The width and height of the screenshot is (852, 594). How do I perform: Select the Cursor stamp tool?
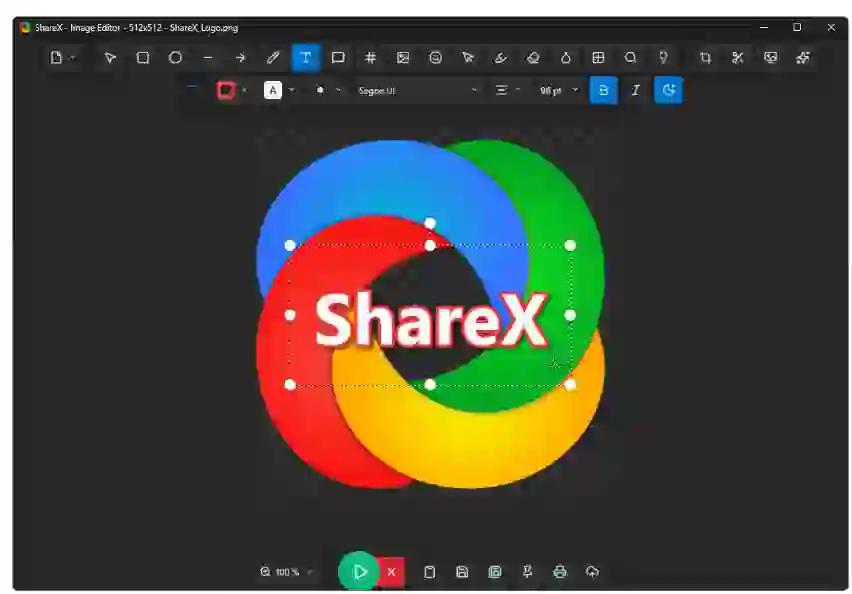pos(468,58)
